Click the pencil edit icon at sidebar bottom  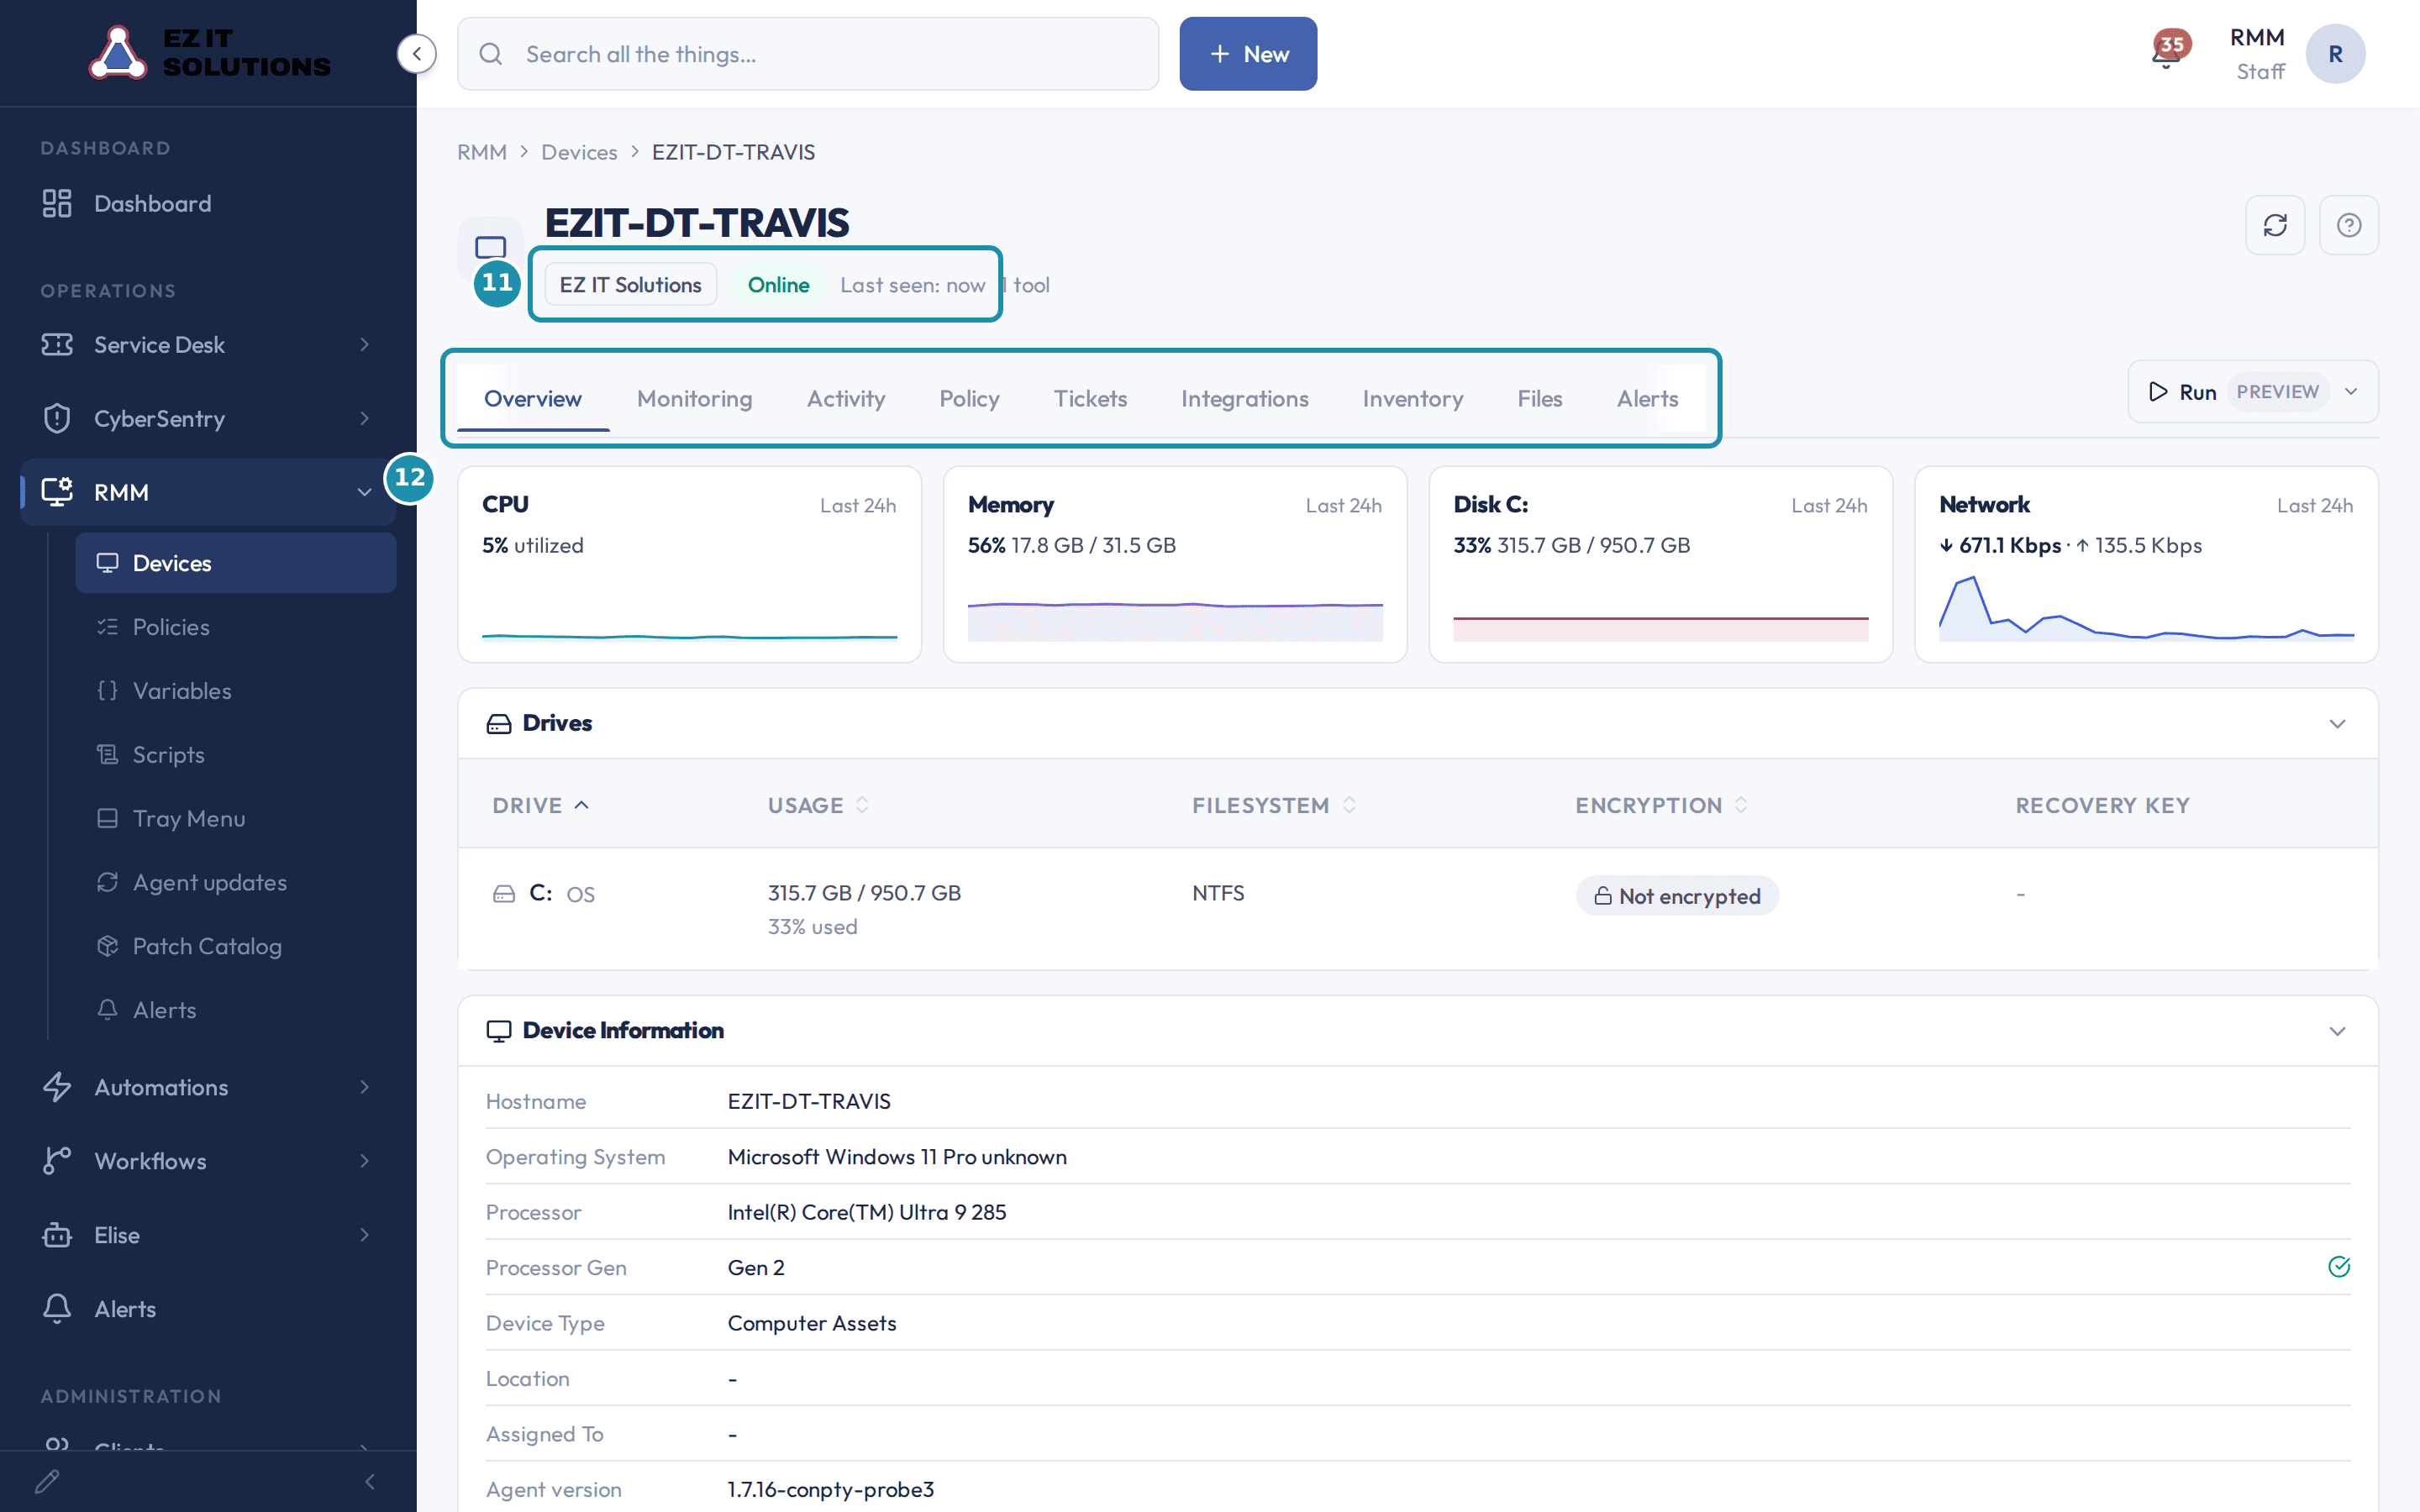pos(47,1481)
